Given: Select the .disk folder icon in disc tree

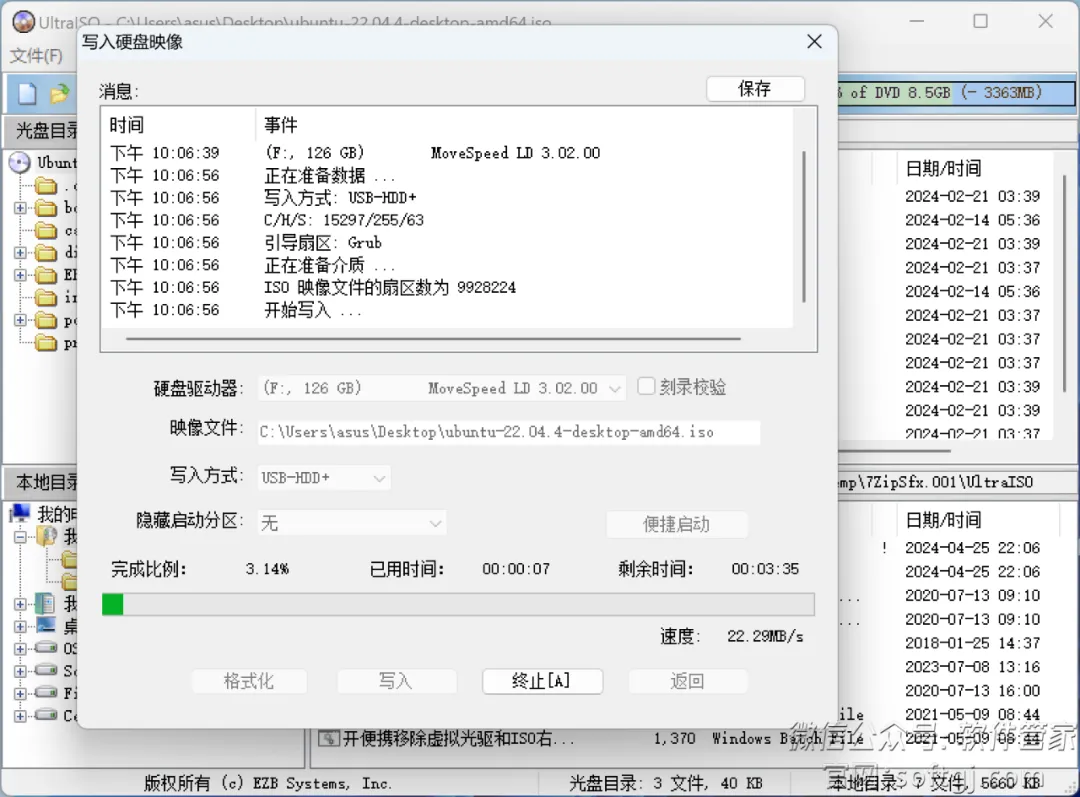Looking at the screenshot, I should point(46,186).
